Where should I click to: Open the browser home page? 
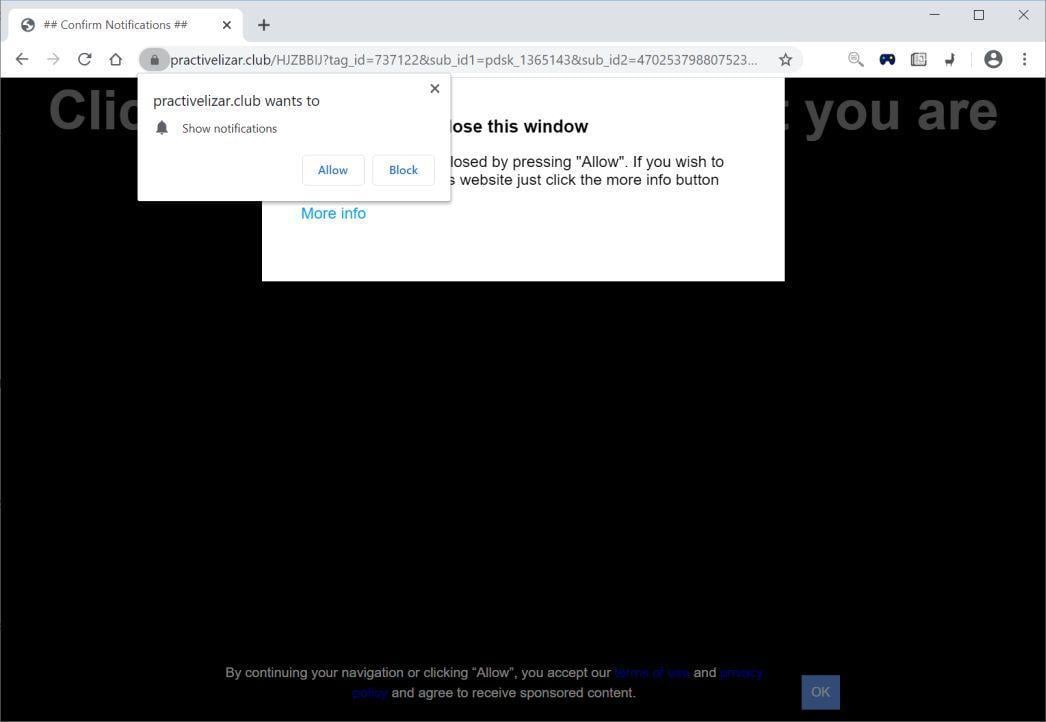tap(115, 59)
